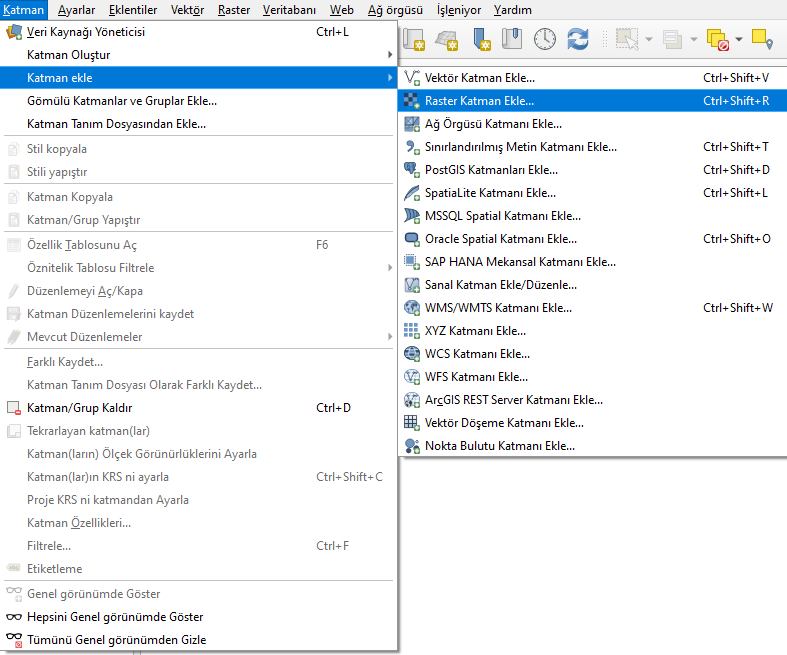The width and height of the screenshot is (787, 655).
Task: Click the Nokta Bulutu Katmanı icon
Action: pos(412,446)
